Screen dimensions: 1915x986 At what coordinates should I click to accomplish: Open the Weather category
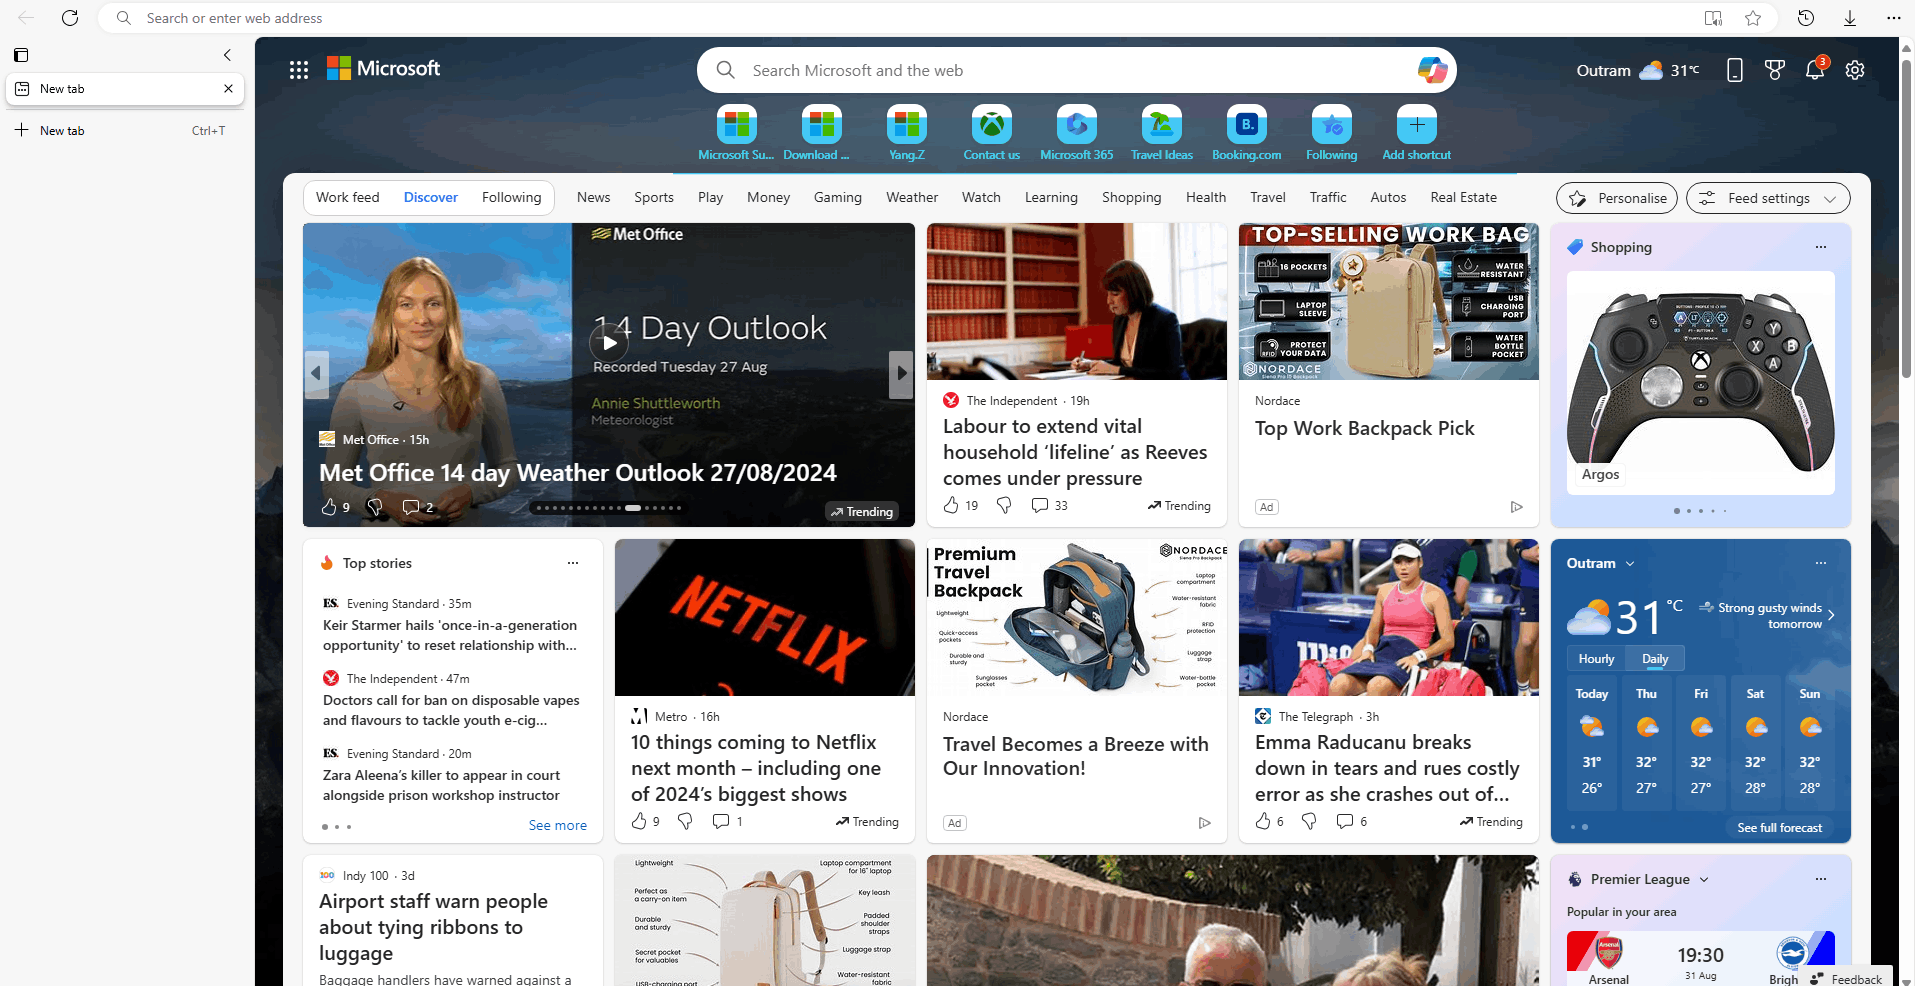point(912,197)
